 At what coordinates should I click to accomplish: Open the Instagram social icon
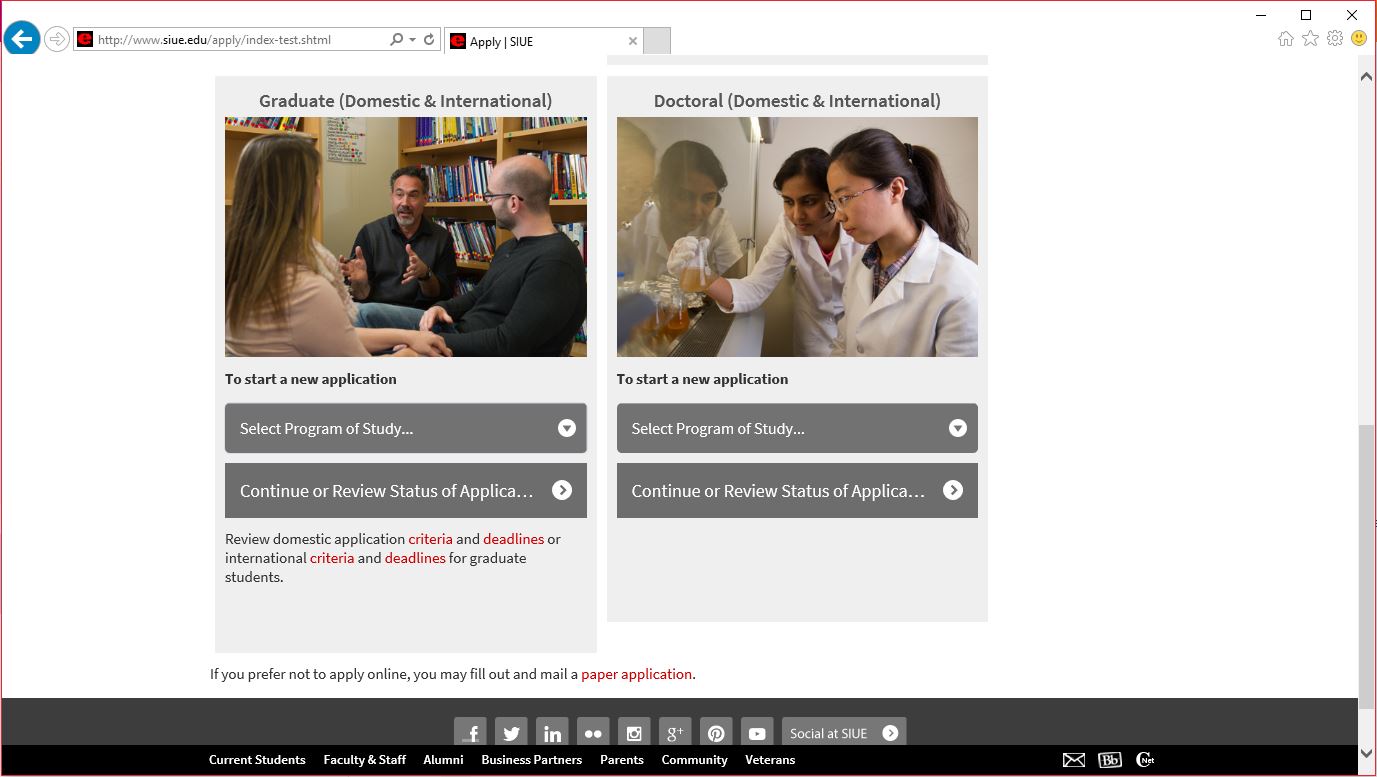[x=634, y=733]
